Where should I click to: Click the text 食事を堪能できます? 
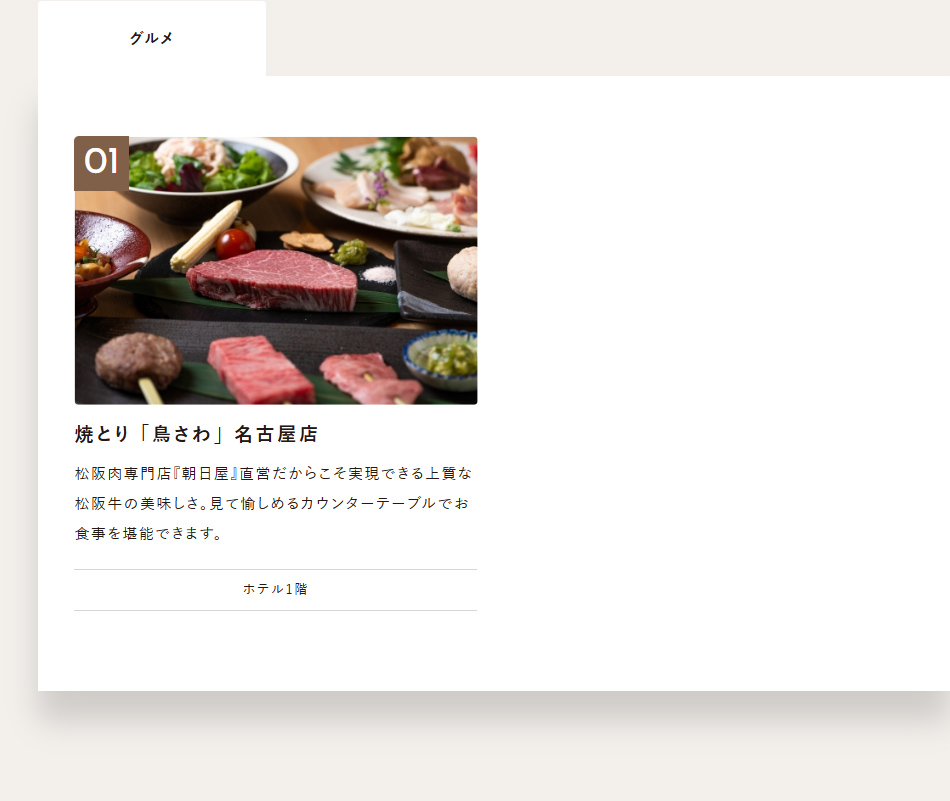[x=148, y=534]
